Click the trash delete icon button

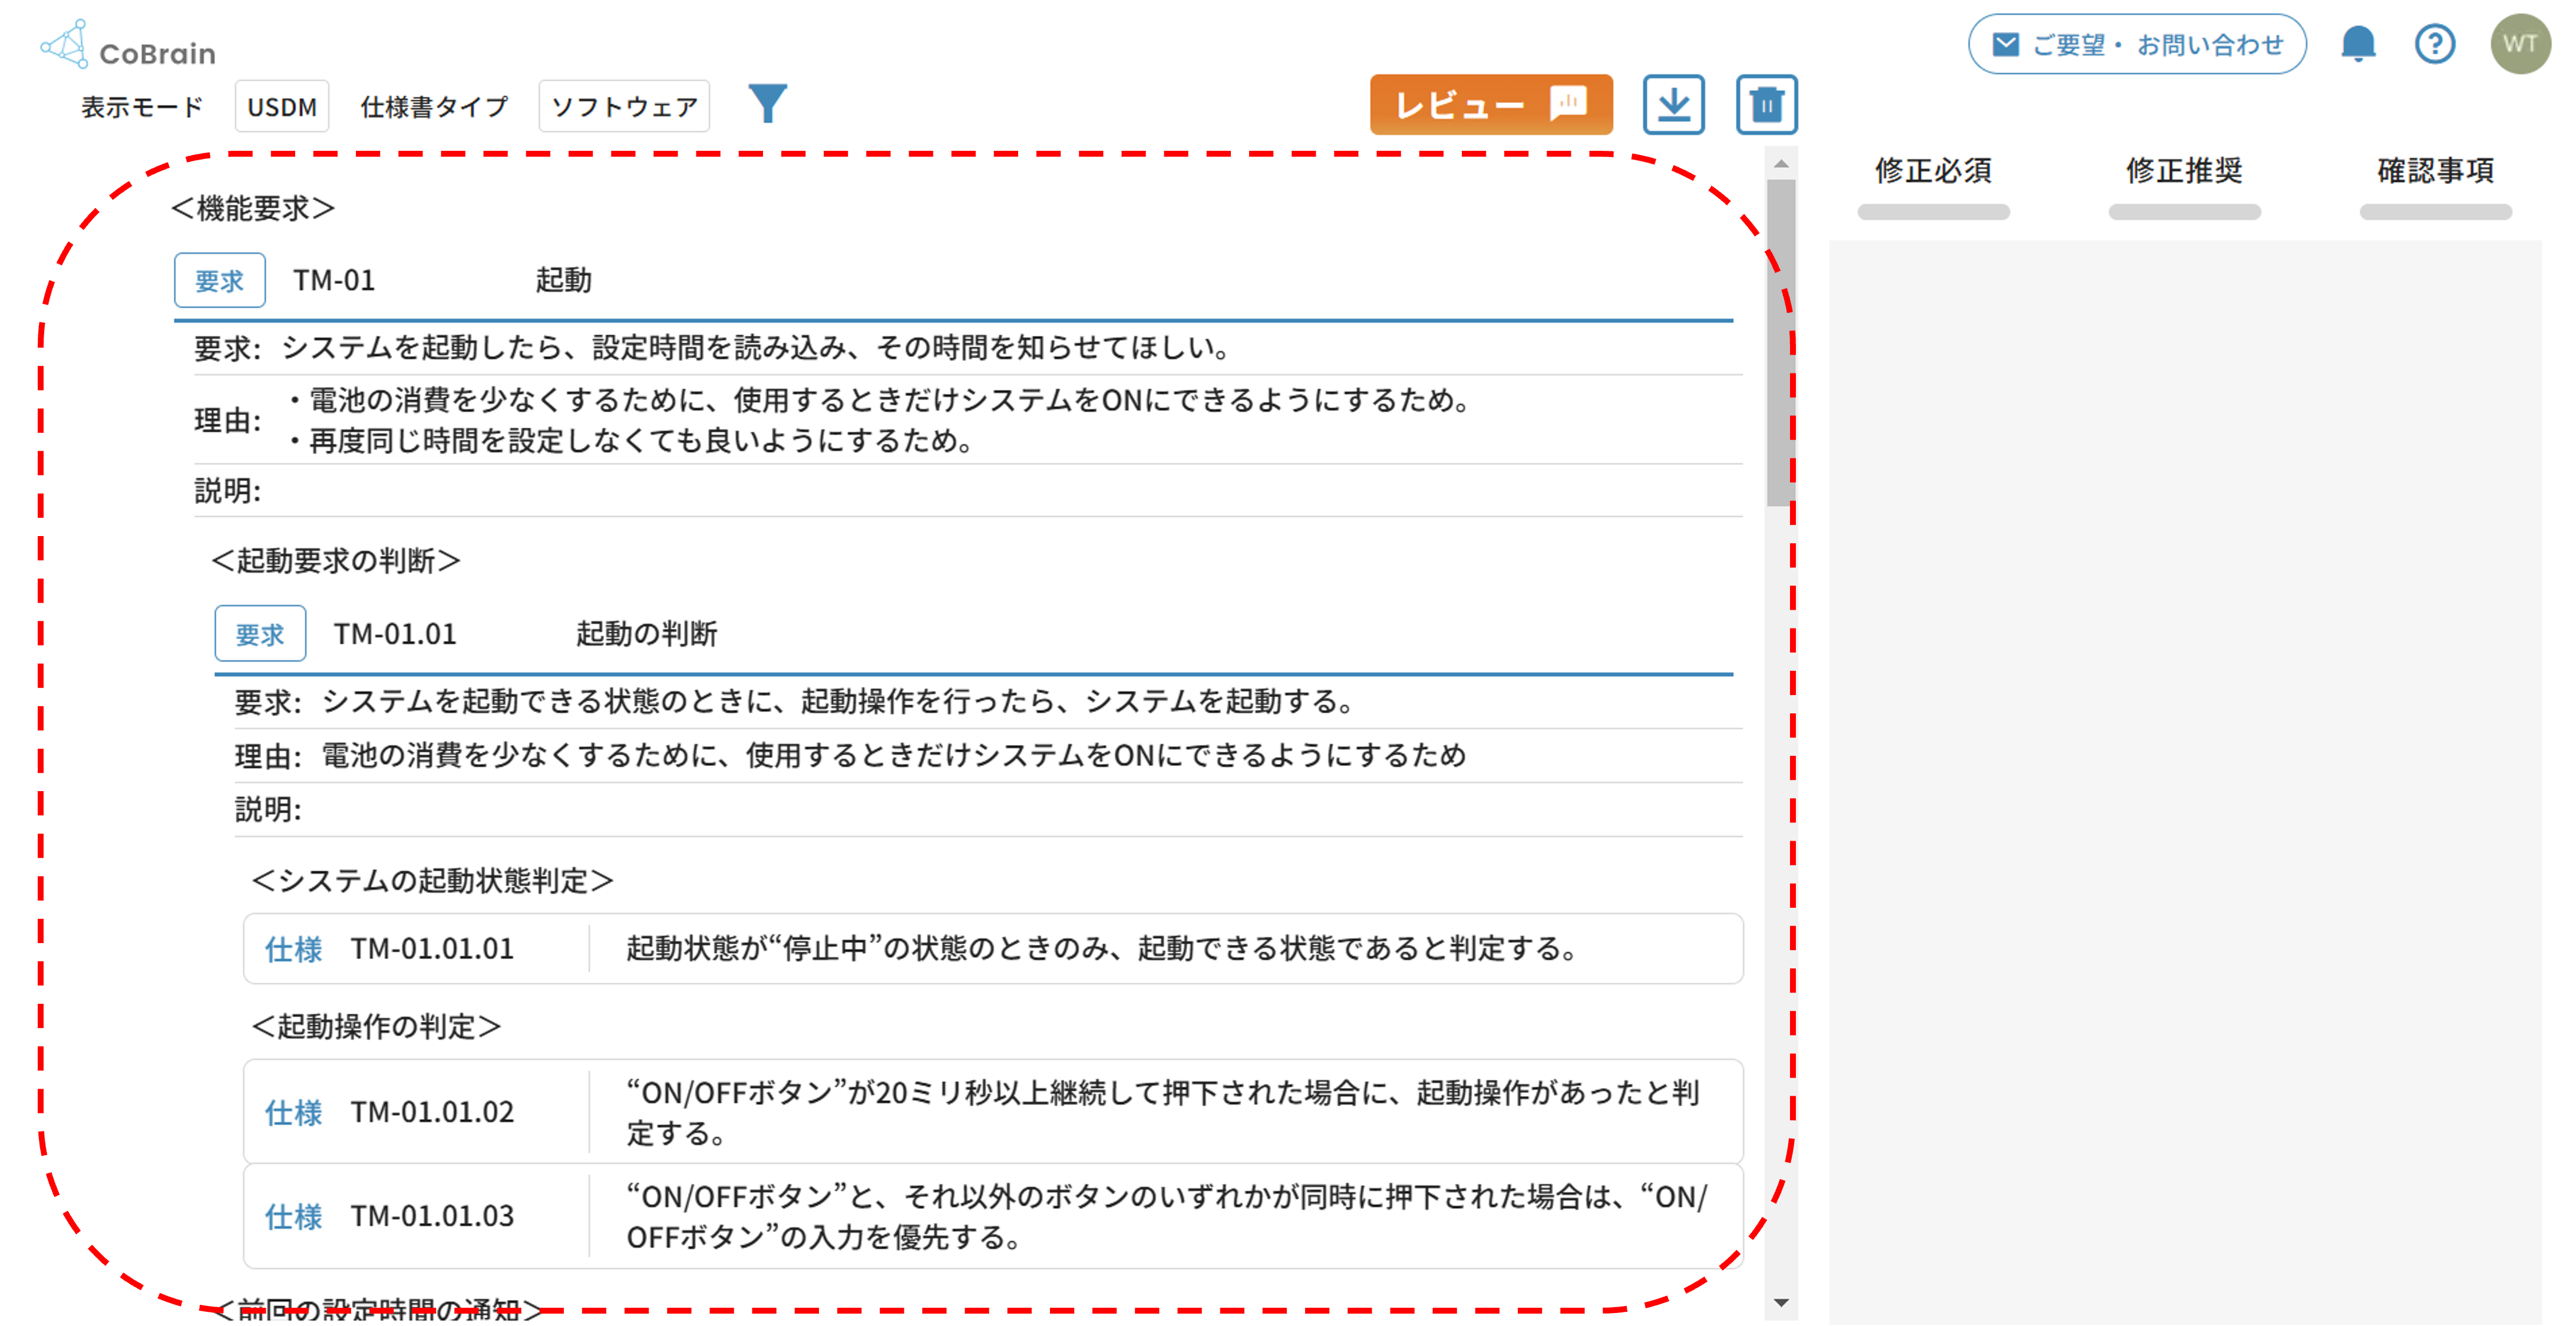(1766, 105)
